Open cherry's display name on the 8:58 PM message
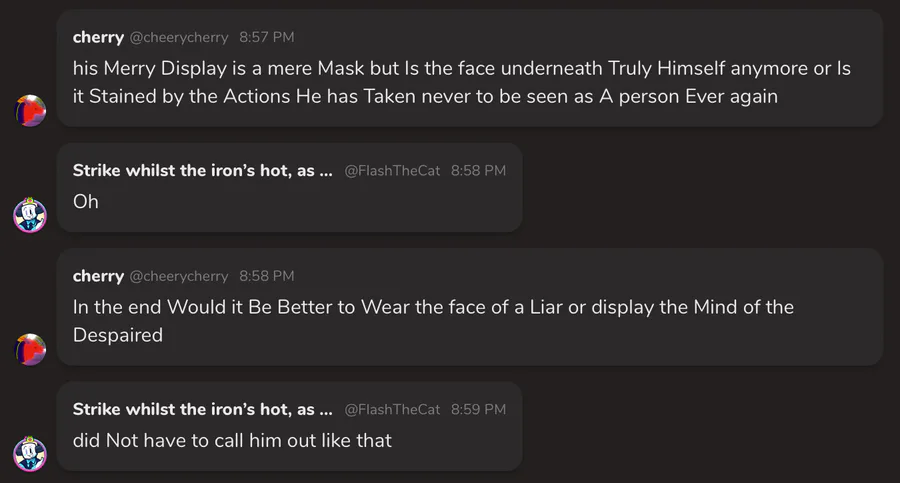Screen dimensions: 900x483 [x=98, y=276]
